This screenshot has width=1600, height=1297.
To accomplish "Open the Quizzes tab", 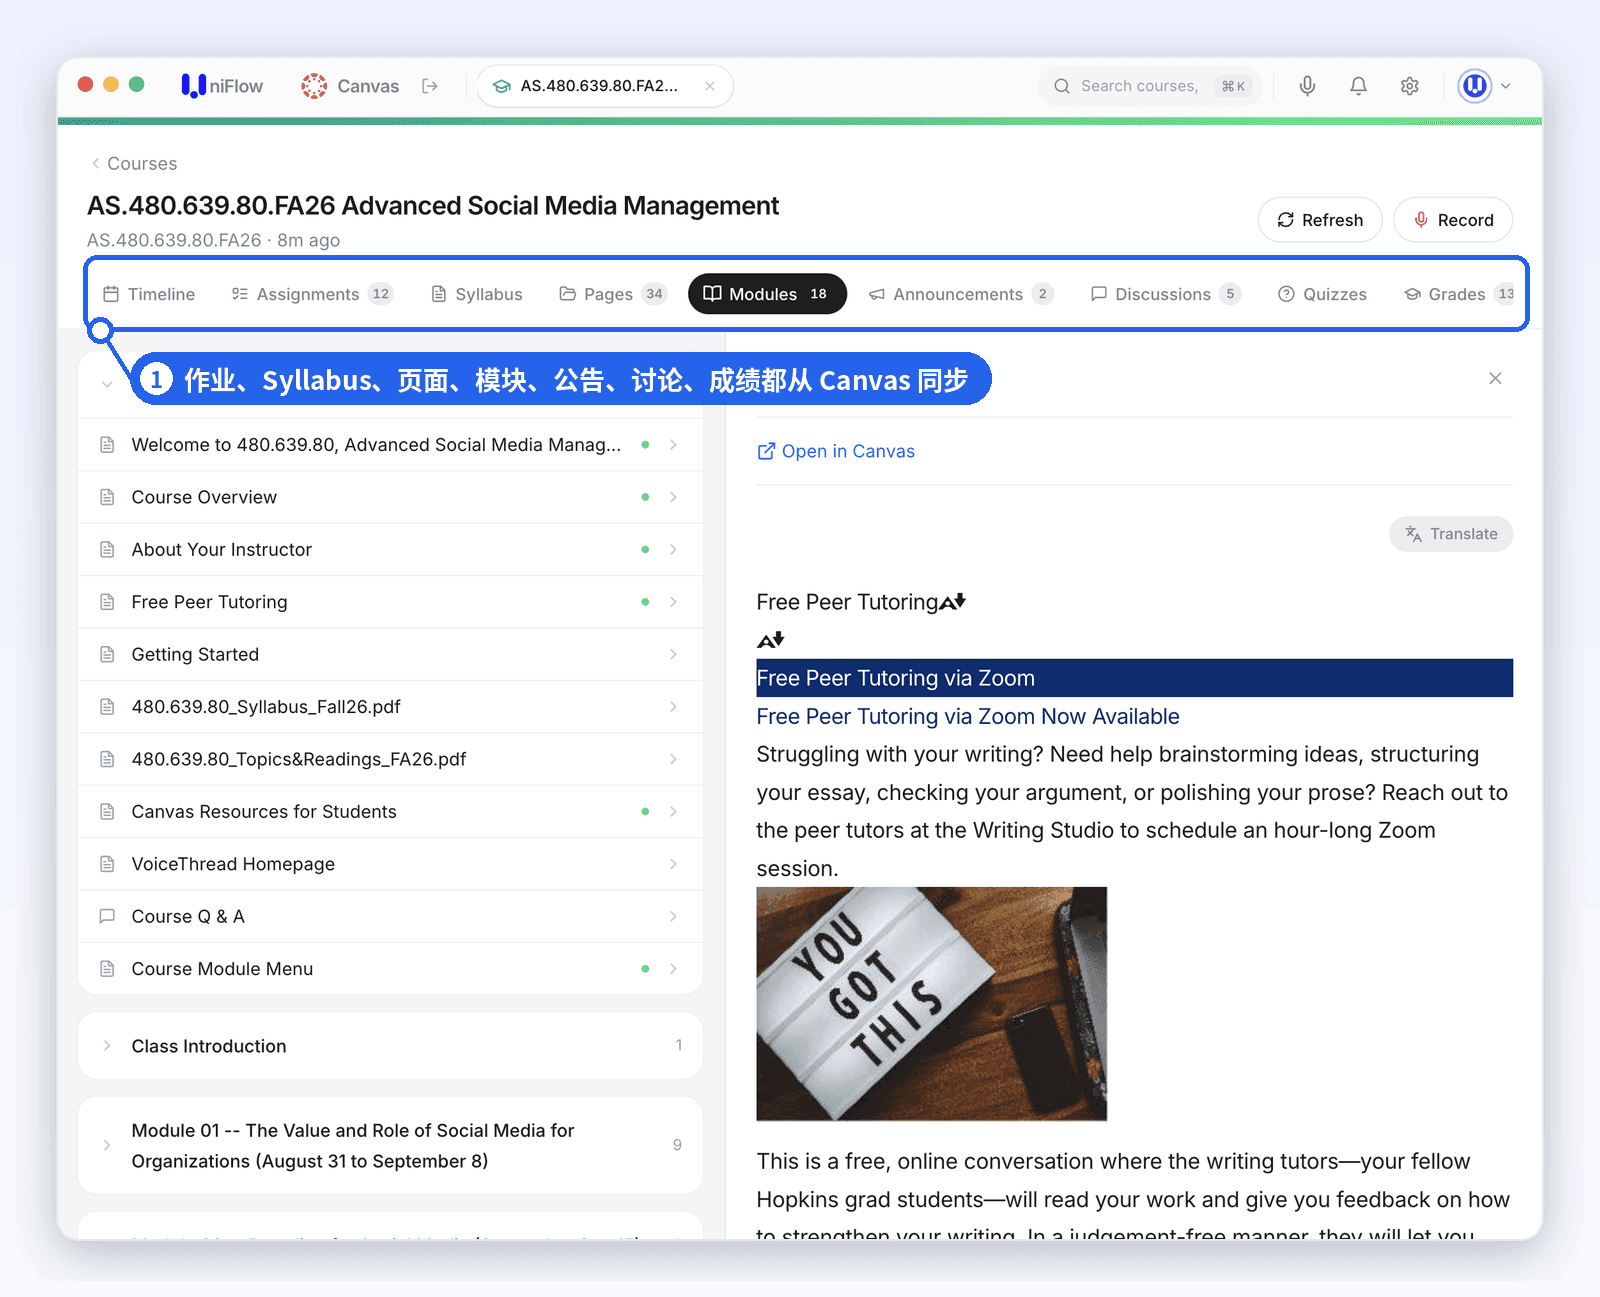I will [1323, 294].
